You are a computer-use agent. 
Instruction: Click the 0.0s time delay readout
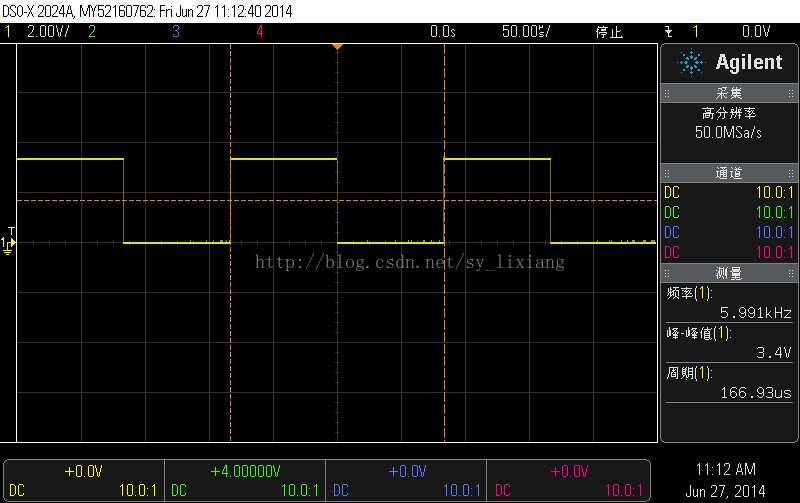pyautogui.click(x=442, y=32)
